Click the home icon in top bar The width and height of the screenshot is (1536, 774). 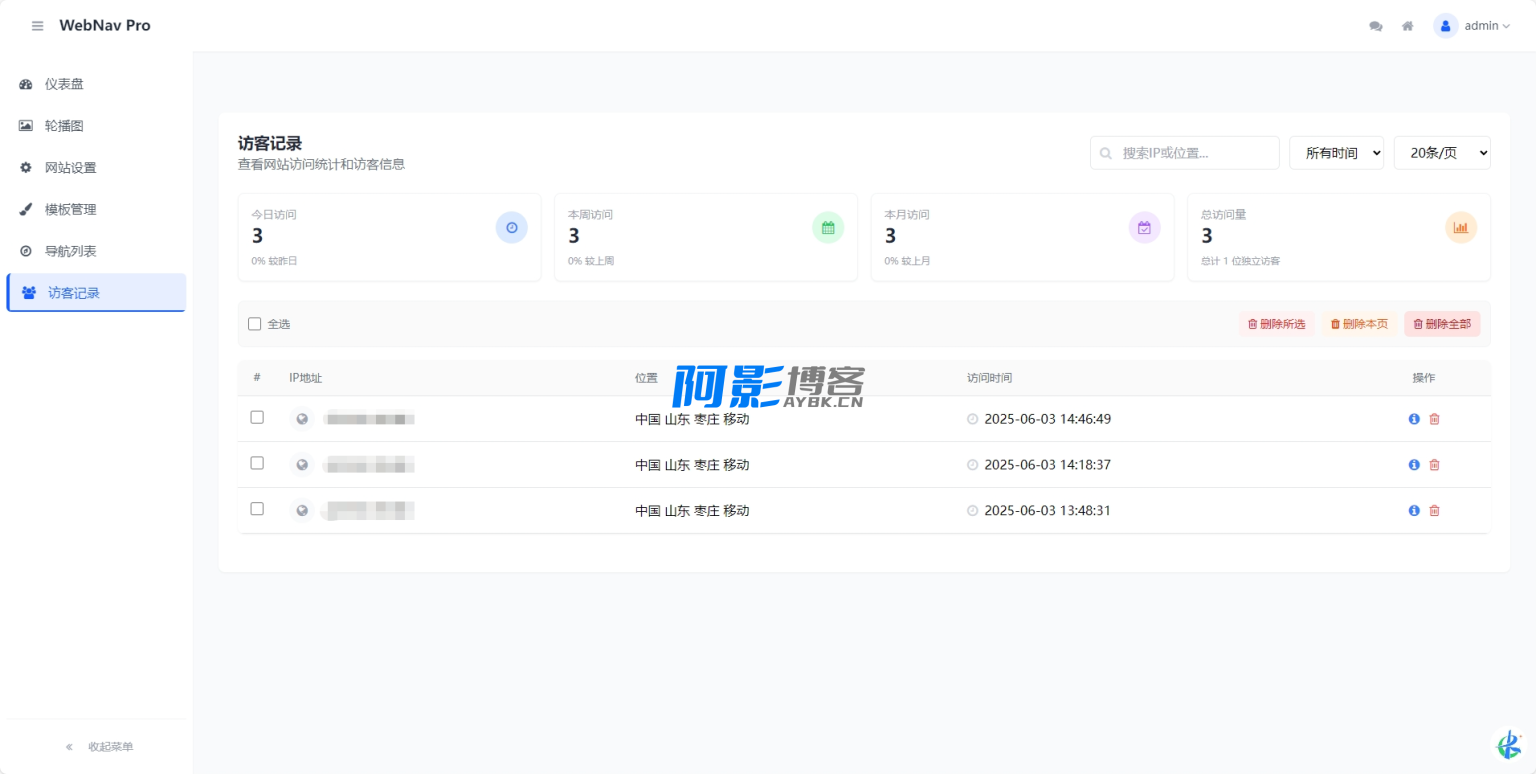(1407, 26)
